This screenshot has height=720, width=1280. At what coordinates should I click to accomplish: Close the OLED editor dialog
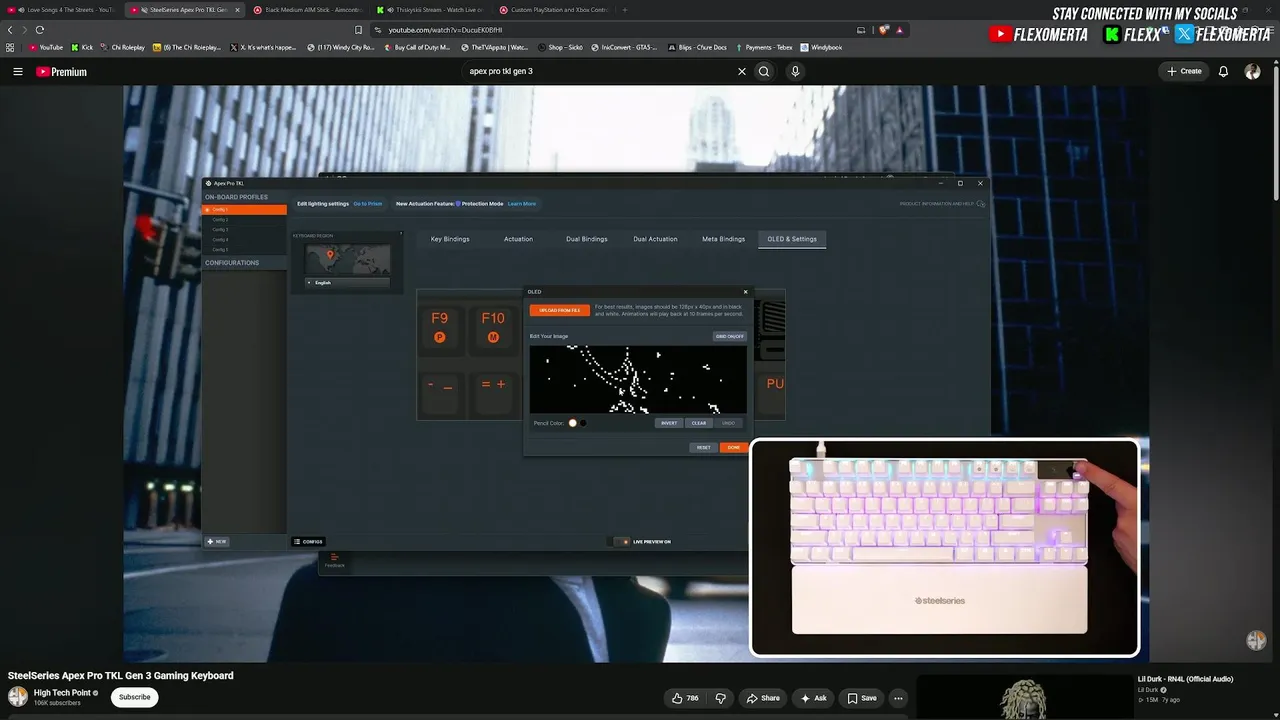pos(745,292)
